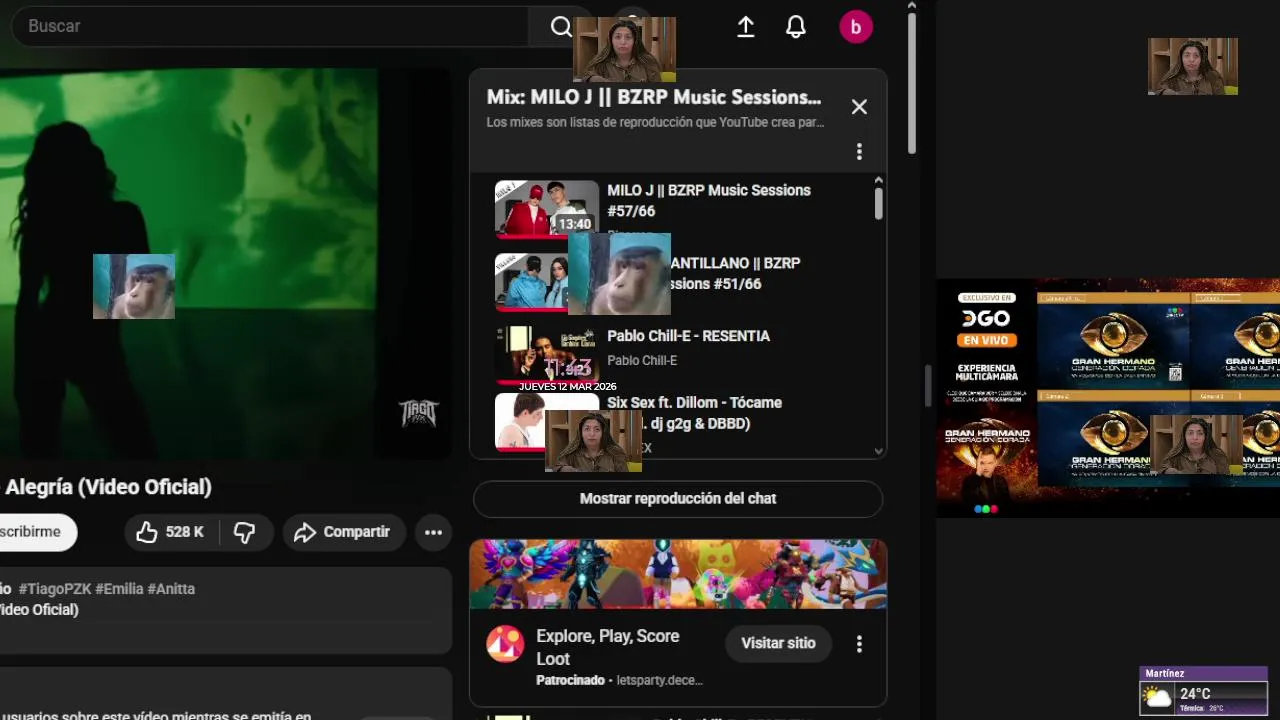Dislike the video with thumbs-down
The height and width of the screenshot is (720, 1280).
click(245, 533)
